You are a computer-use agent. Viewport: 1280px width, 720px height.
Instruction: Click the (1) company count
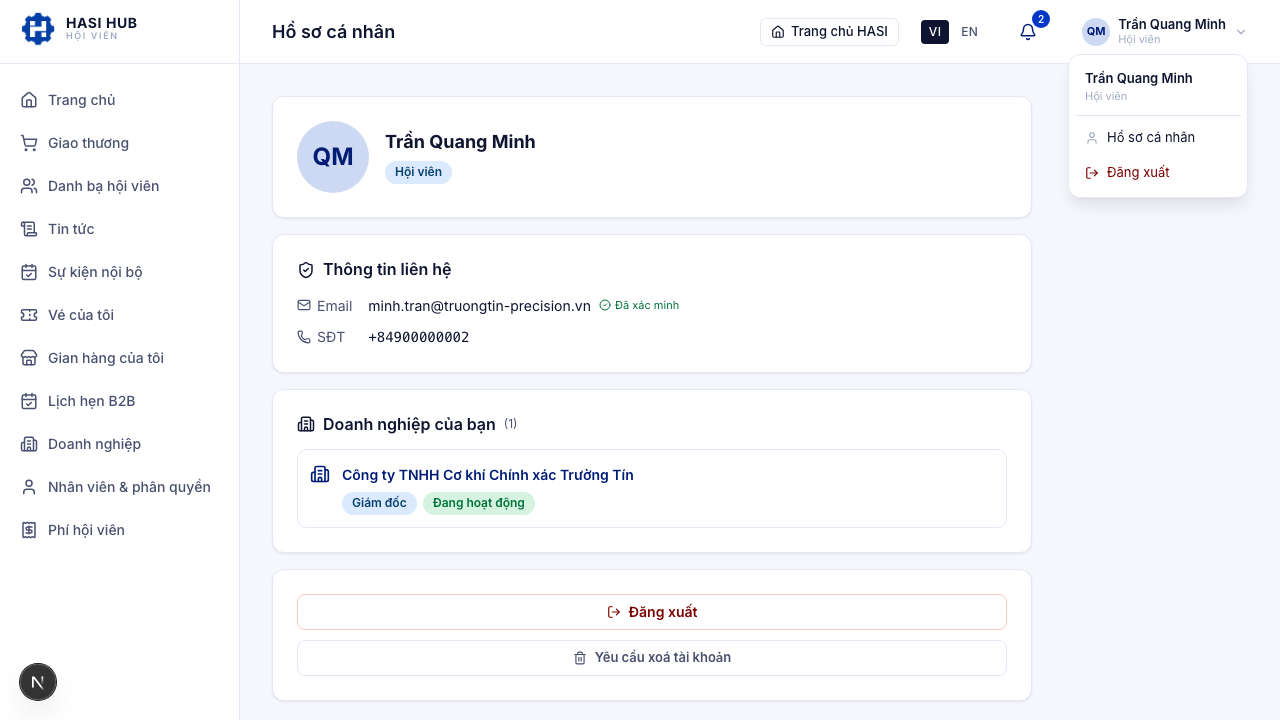[x=510, y=424]
